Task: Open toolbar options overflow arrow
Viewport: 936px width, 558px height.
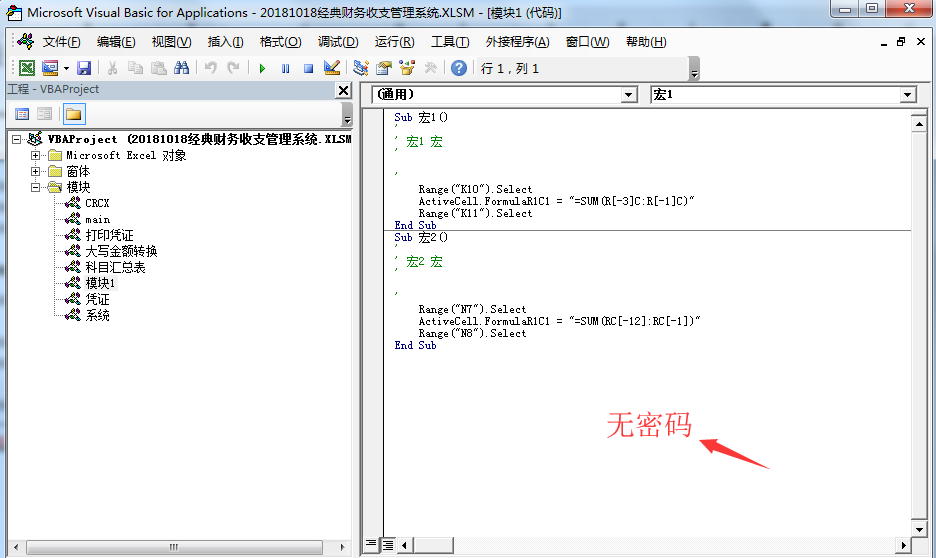Action: 694,69
